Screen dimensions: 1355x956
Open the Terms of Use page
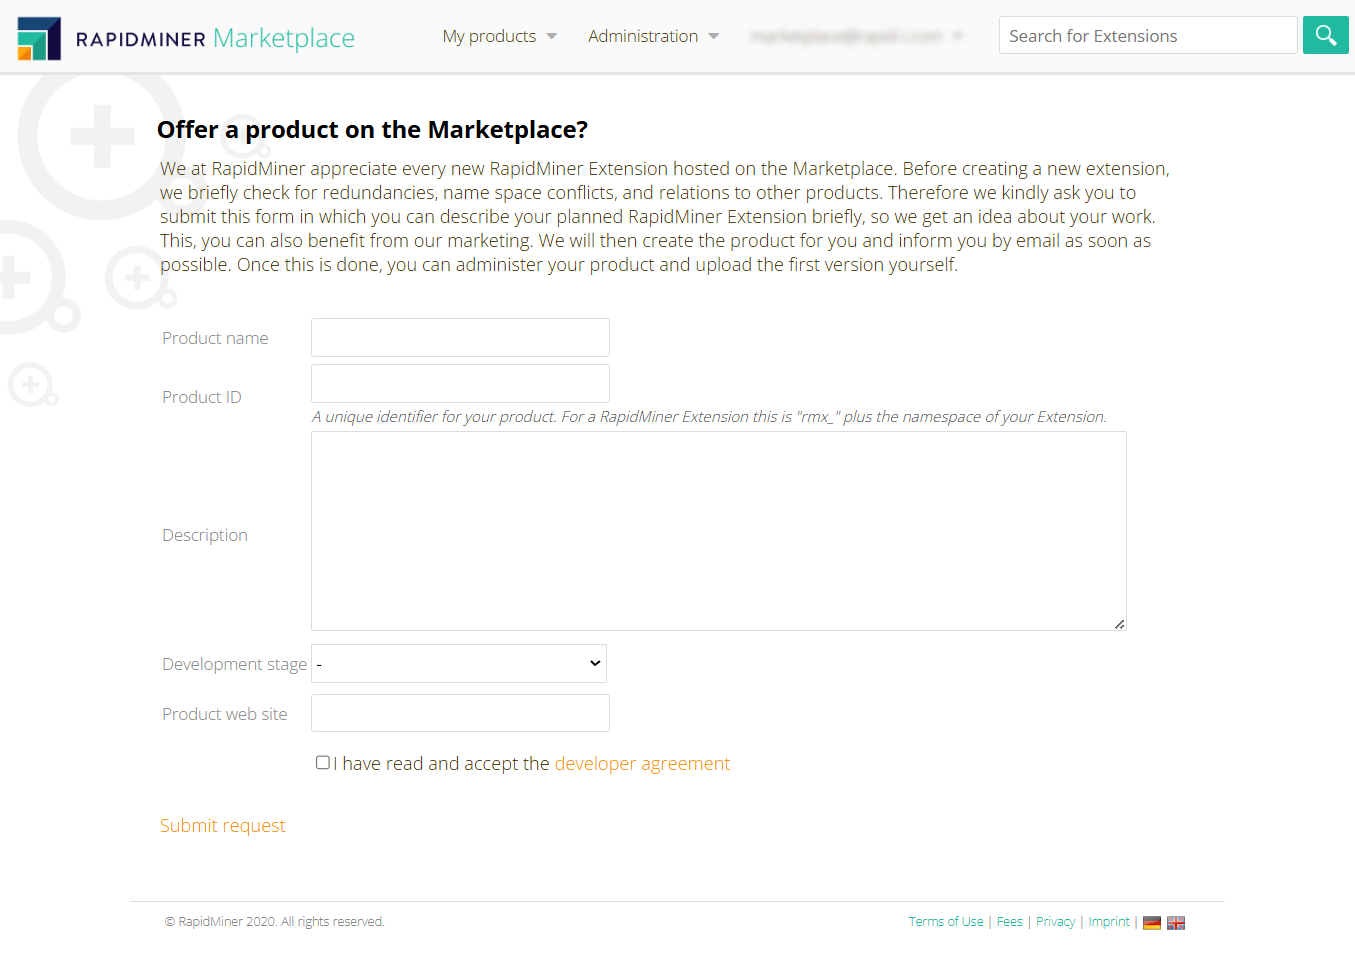pos(945,921)
